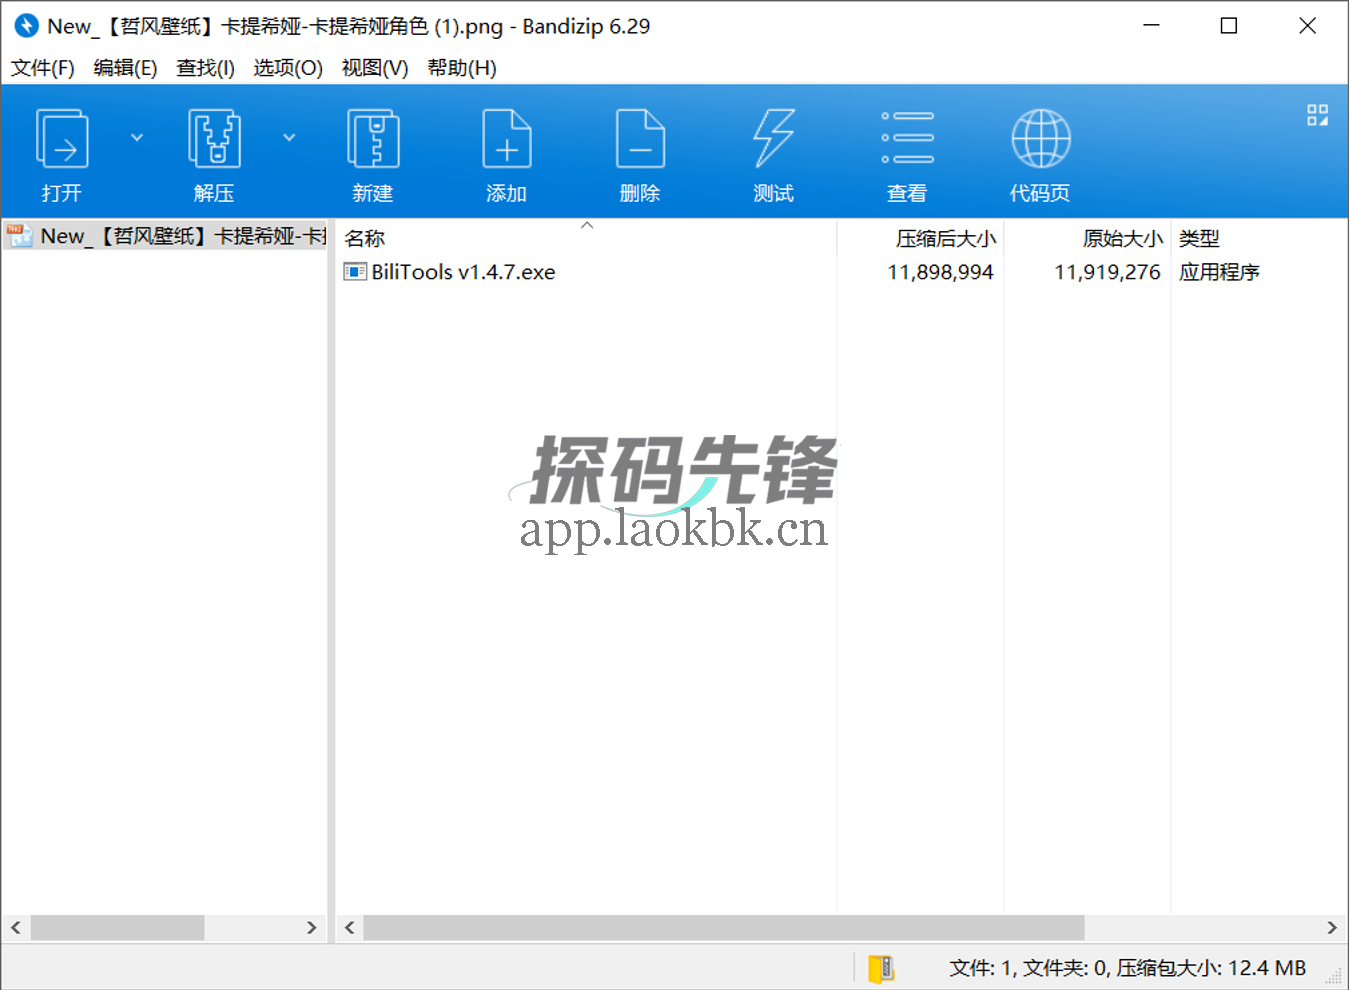Collapse the 名称 column sort chevron
The image size is (1350, 990).
click(588, 224)
